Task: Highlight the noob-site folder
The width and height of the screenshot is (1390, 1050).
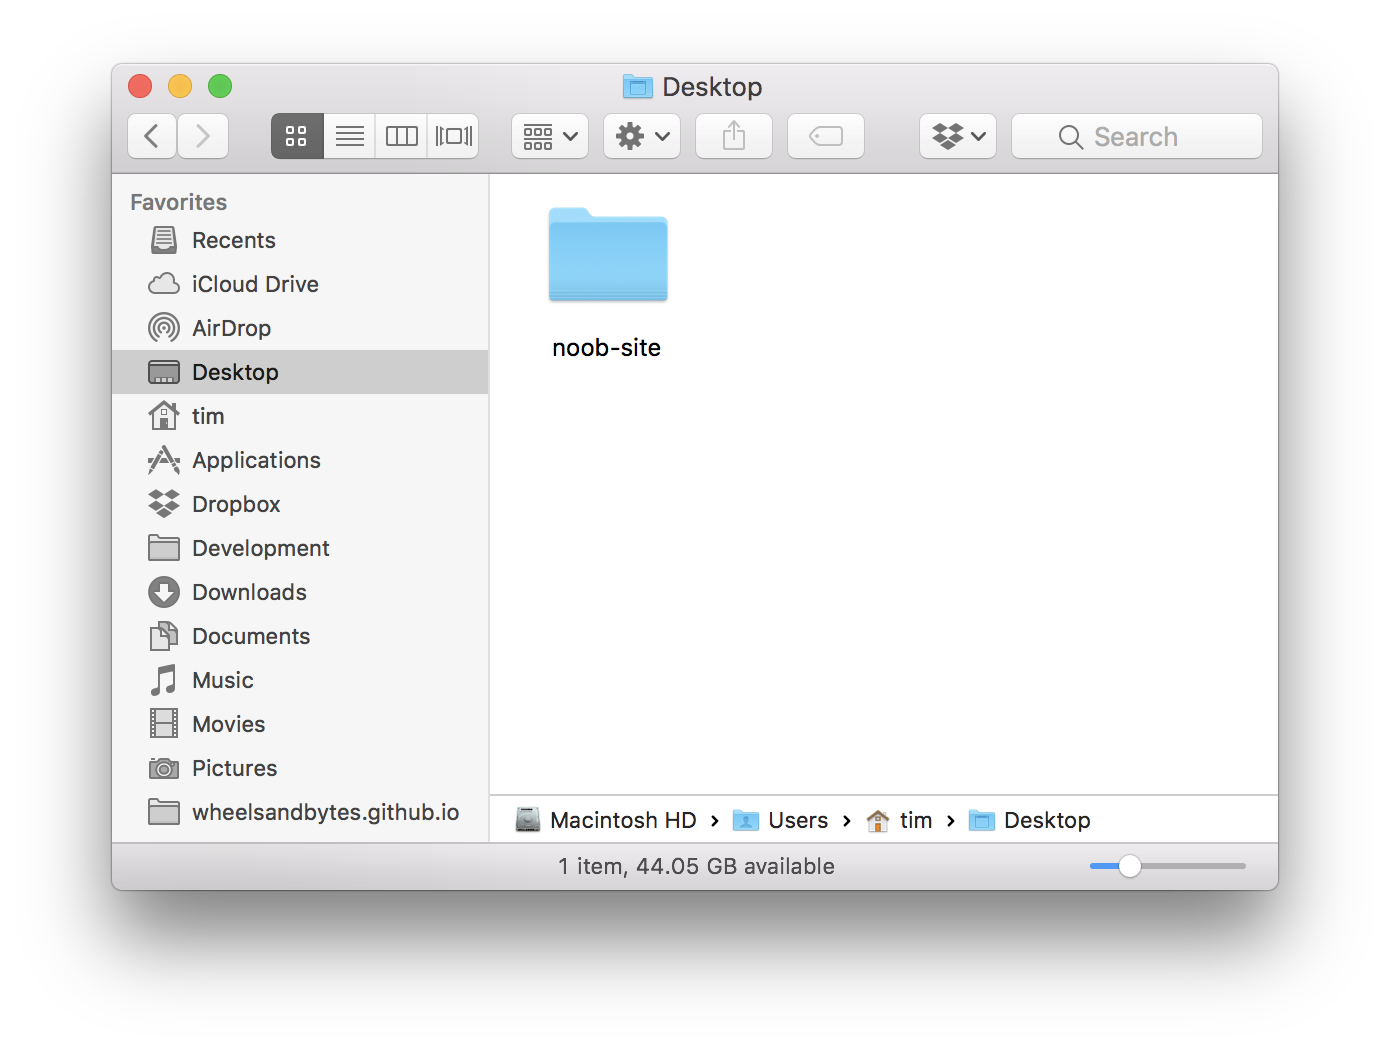Action: click(607, 255)
